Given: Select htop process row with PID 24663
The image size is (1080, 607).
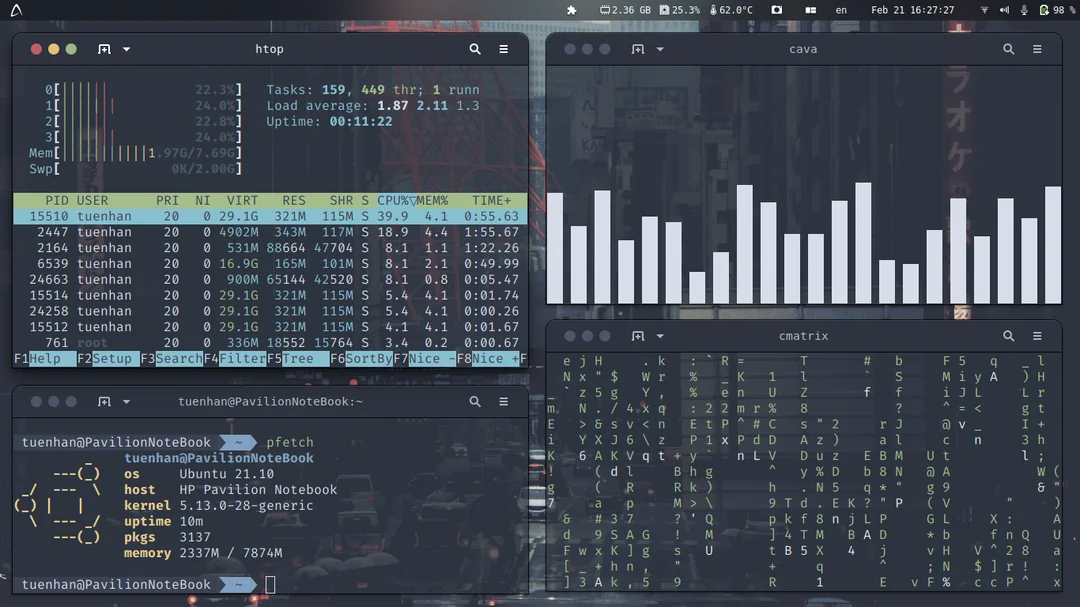Looking at the screenshot, I should tap(270, 280).
